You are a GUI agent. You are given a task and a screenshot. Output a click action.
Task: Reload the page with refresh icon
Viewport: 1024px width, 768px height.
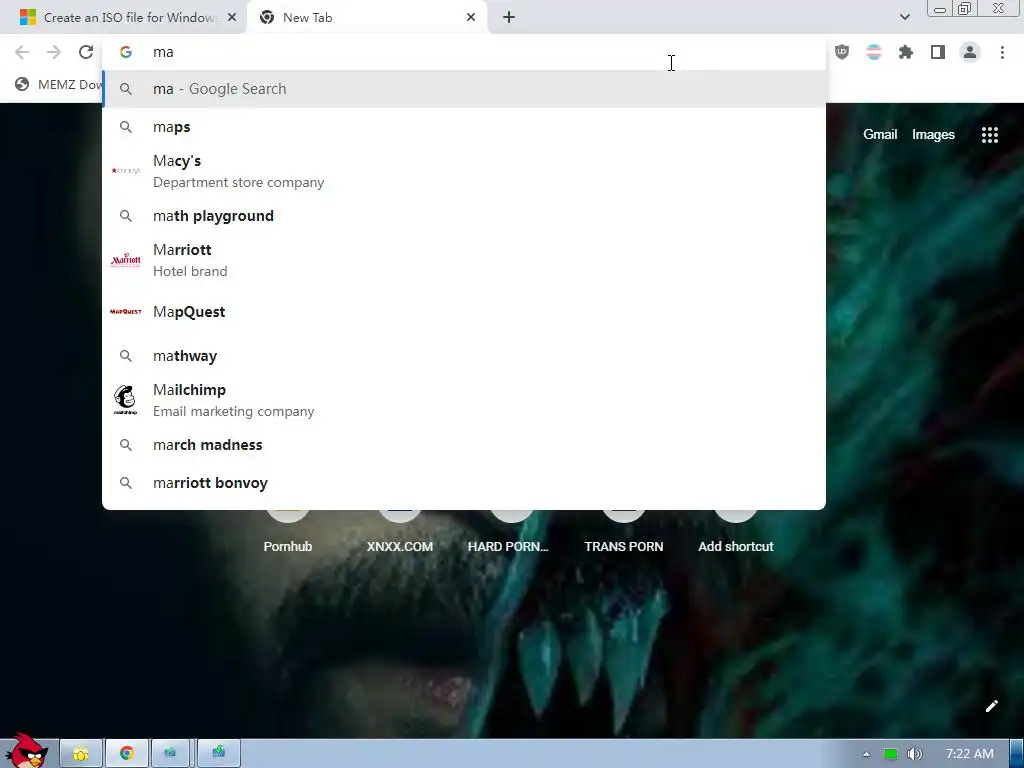pyautogui.click(x=86, y=52)
